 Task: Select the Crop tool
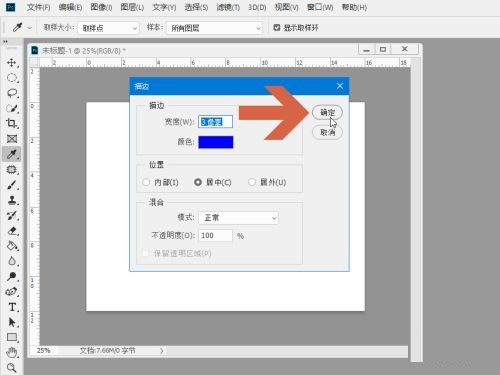pos(12,123)
